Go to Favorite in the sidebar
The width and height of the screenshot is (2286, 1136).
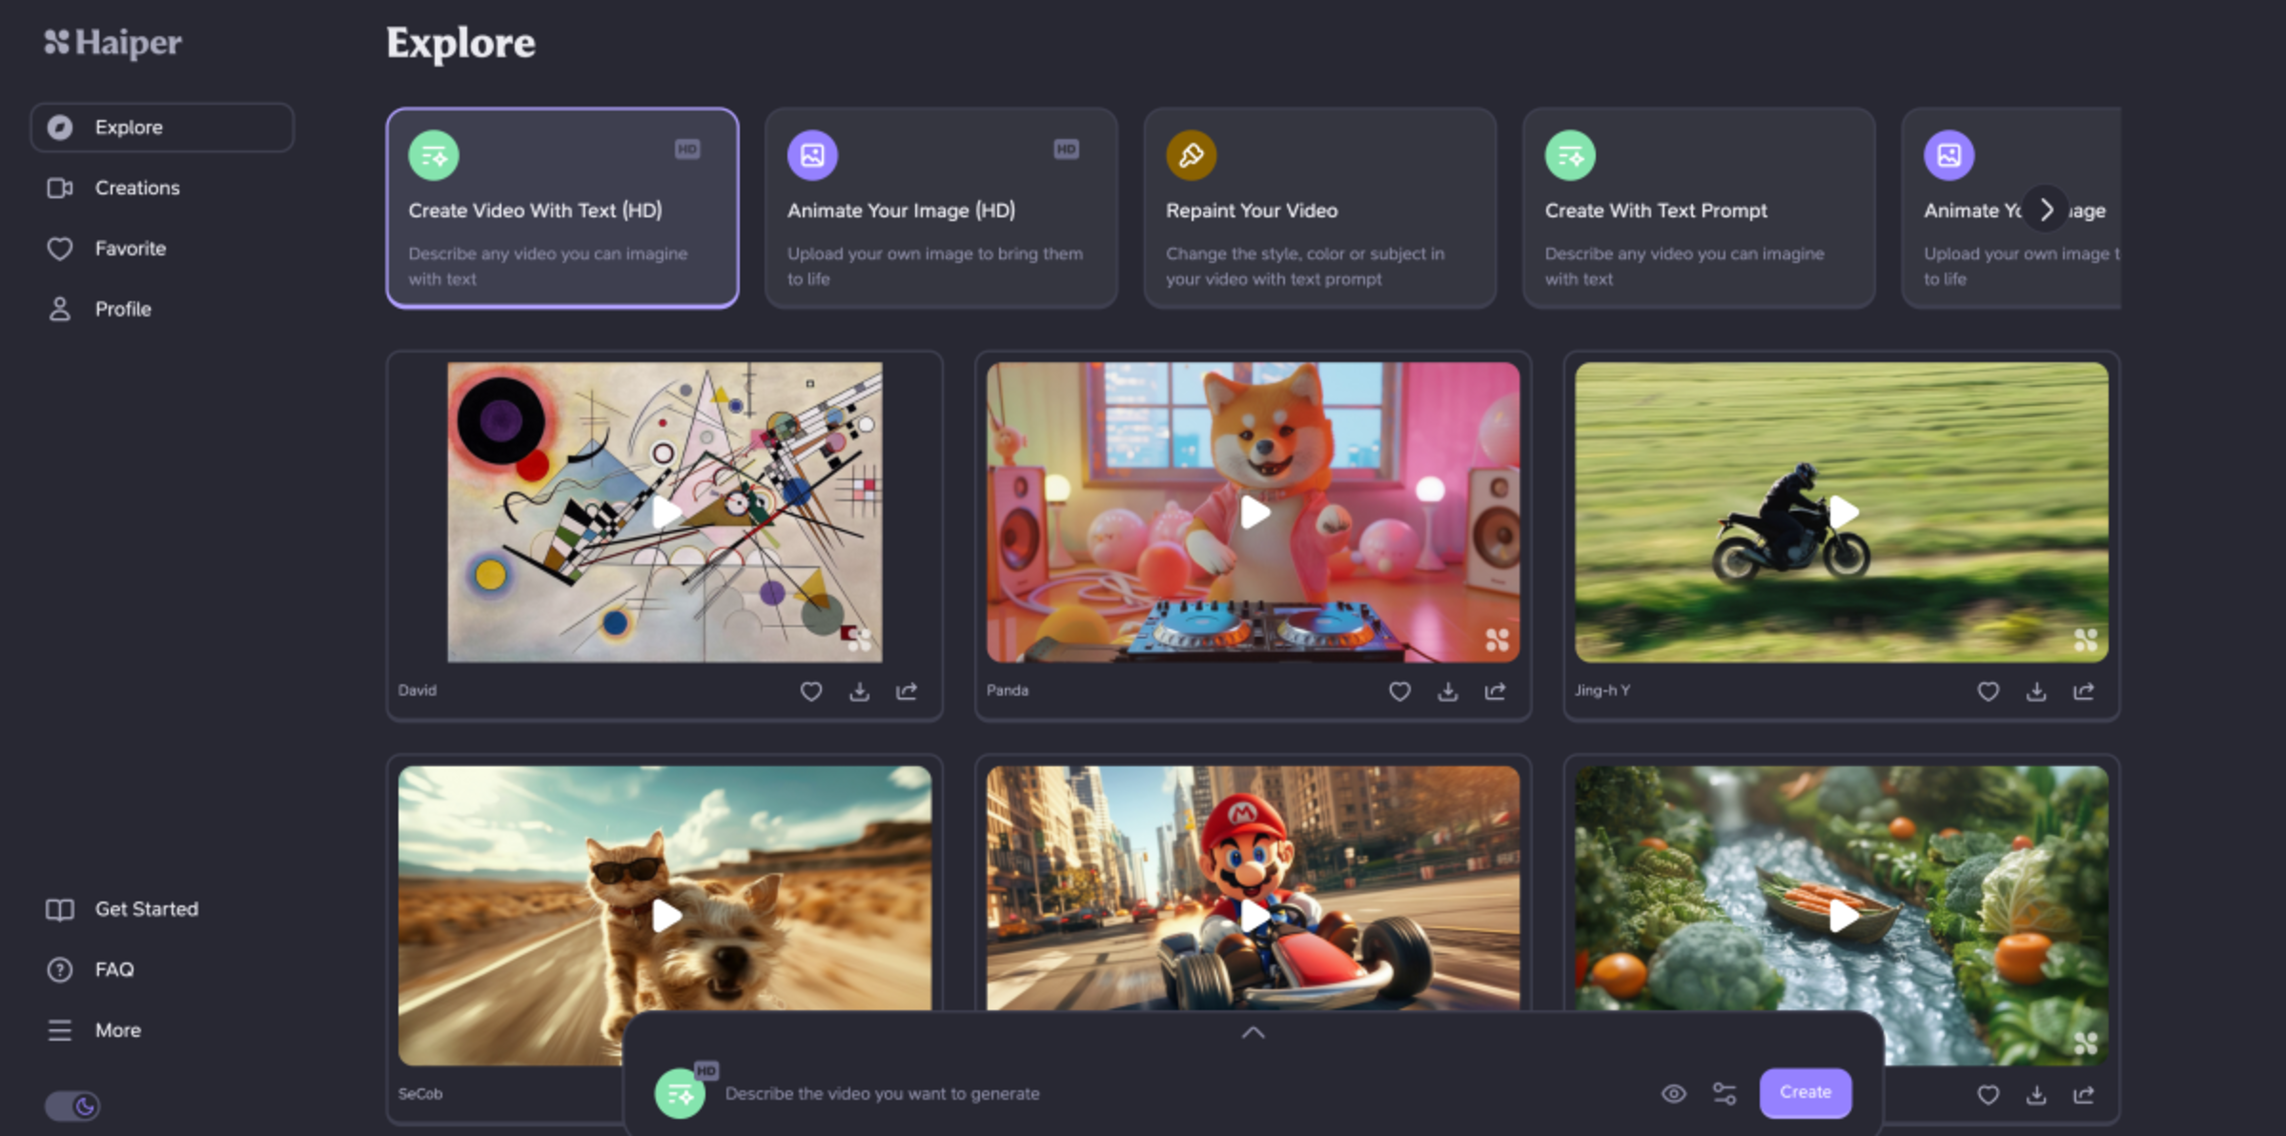click(129, 248)
